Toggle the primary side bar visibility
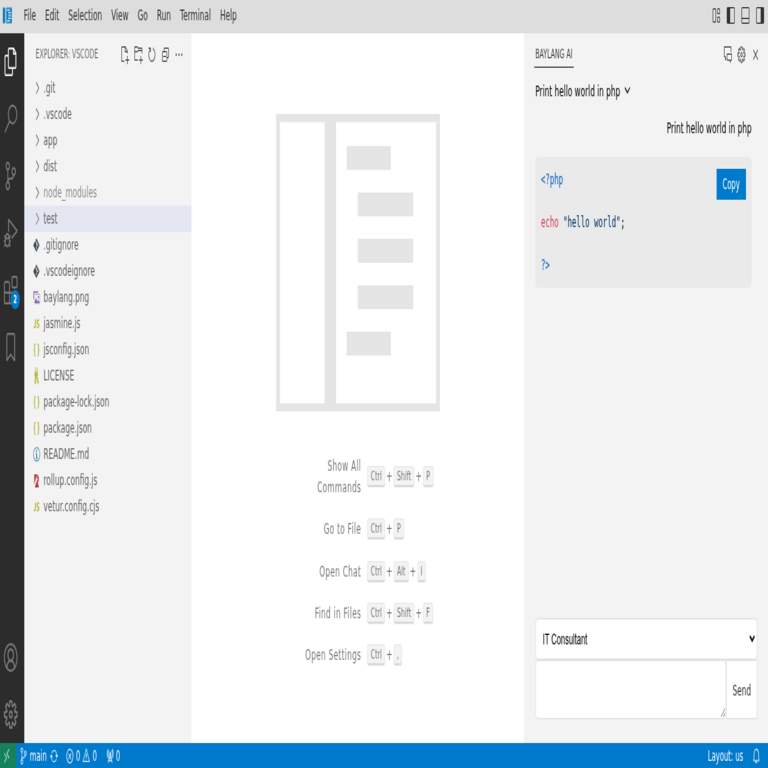 point(731,15)
